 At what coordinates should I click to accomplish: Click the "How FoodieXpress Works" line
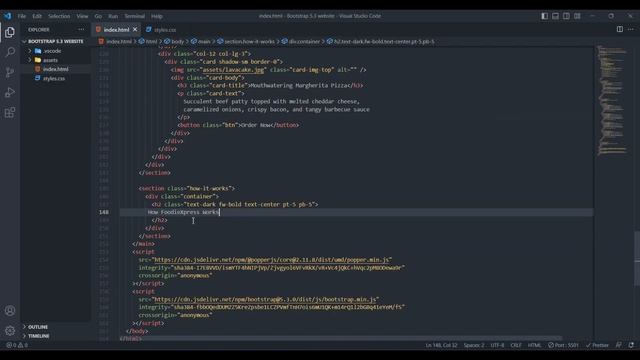pyautogui.click(x=183, y=212)
